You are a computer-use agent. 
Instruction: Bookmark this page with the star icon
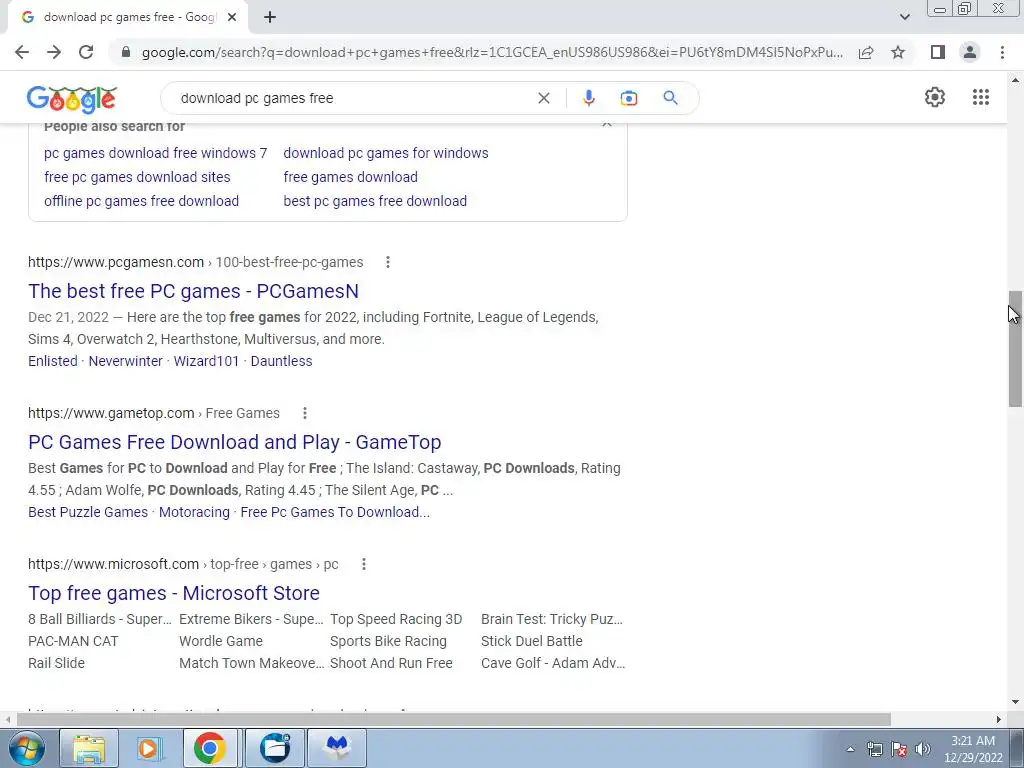click(898, 52)
